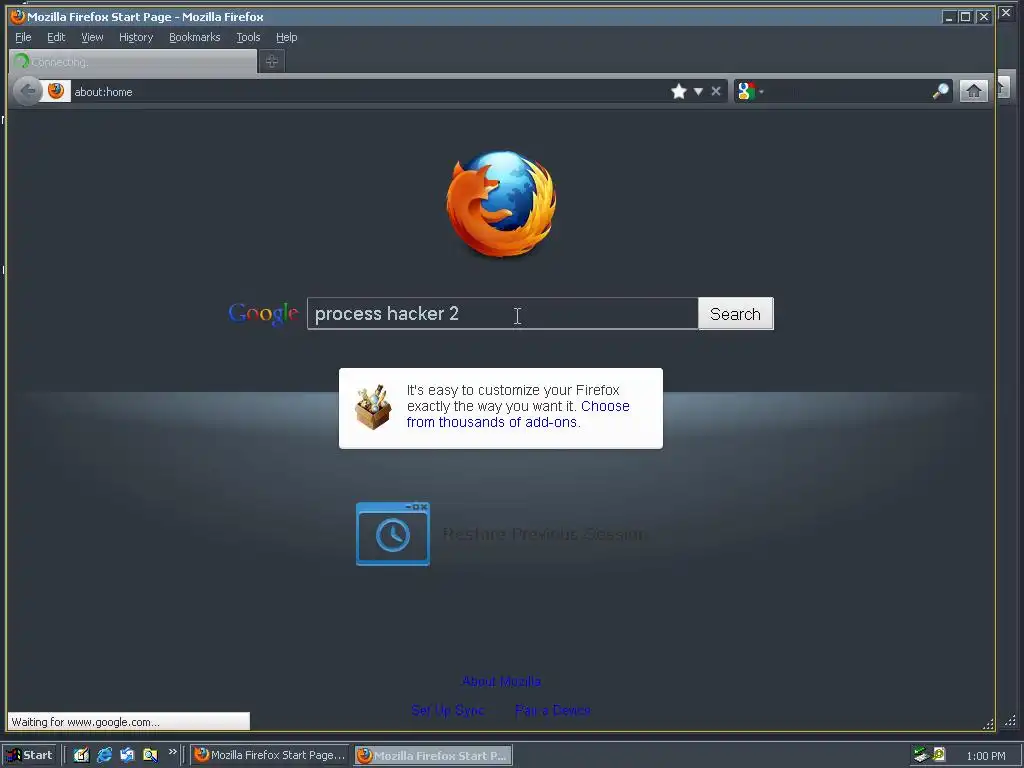1024x768 pixels.
Task: Click the Google search field on start page
Action: click(502, 313)
